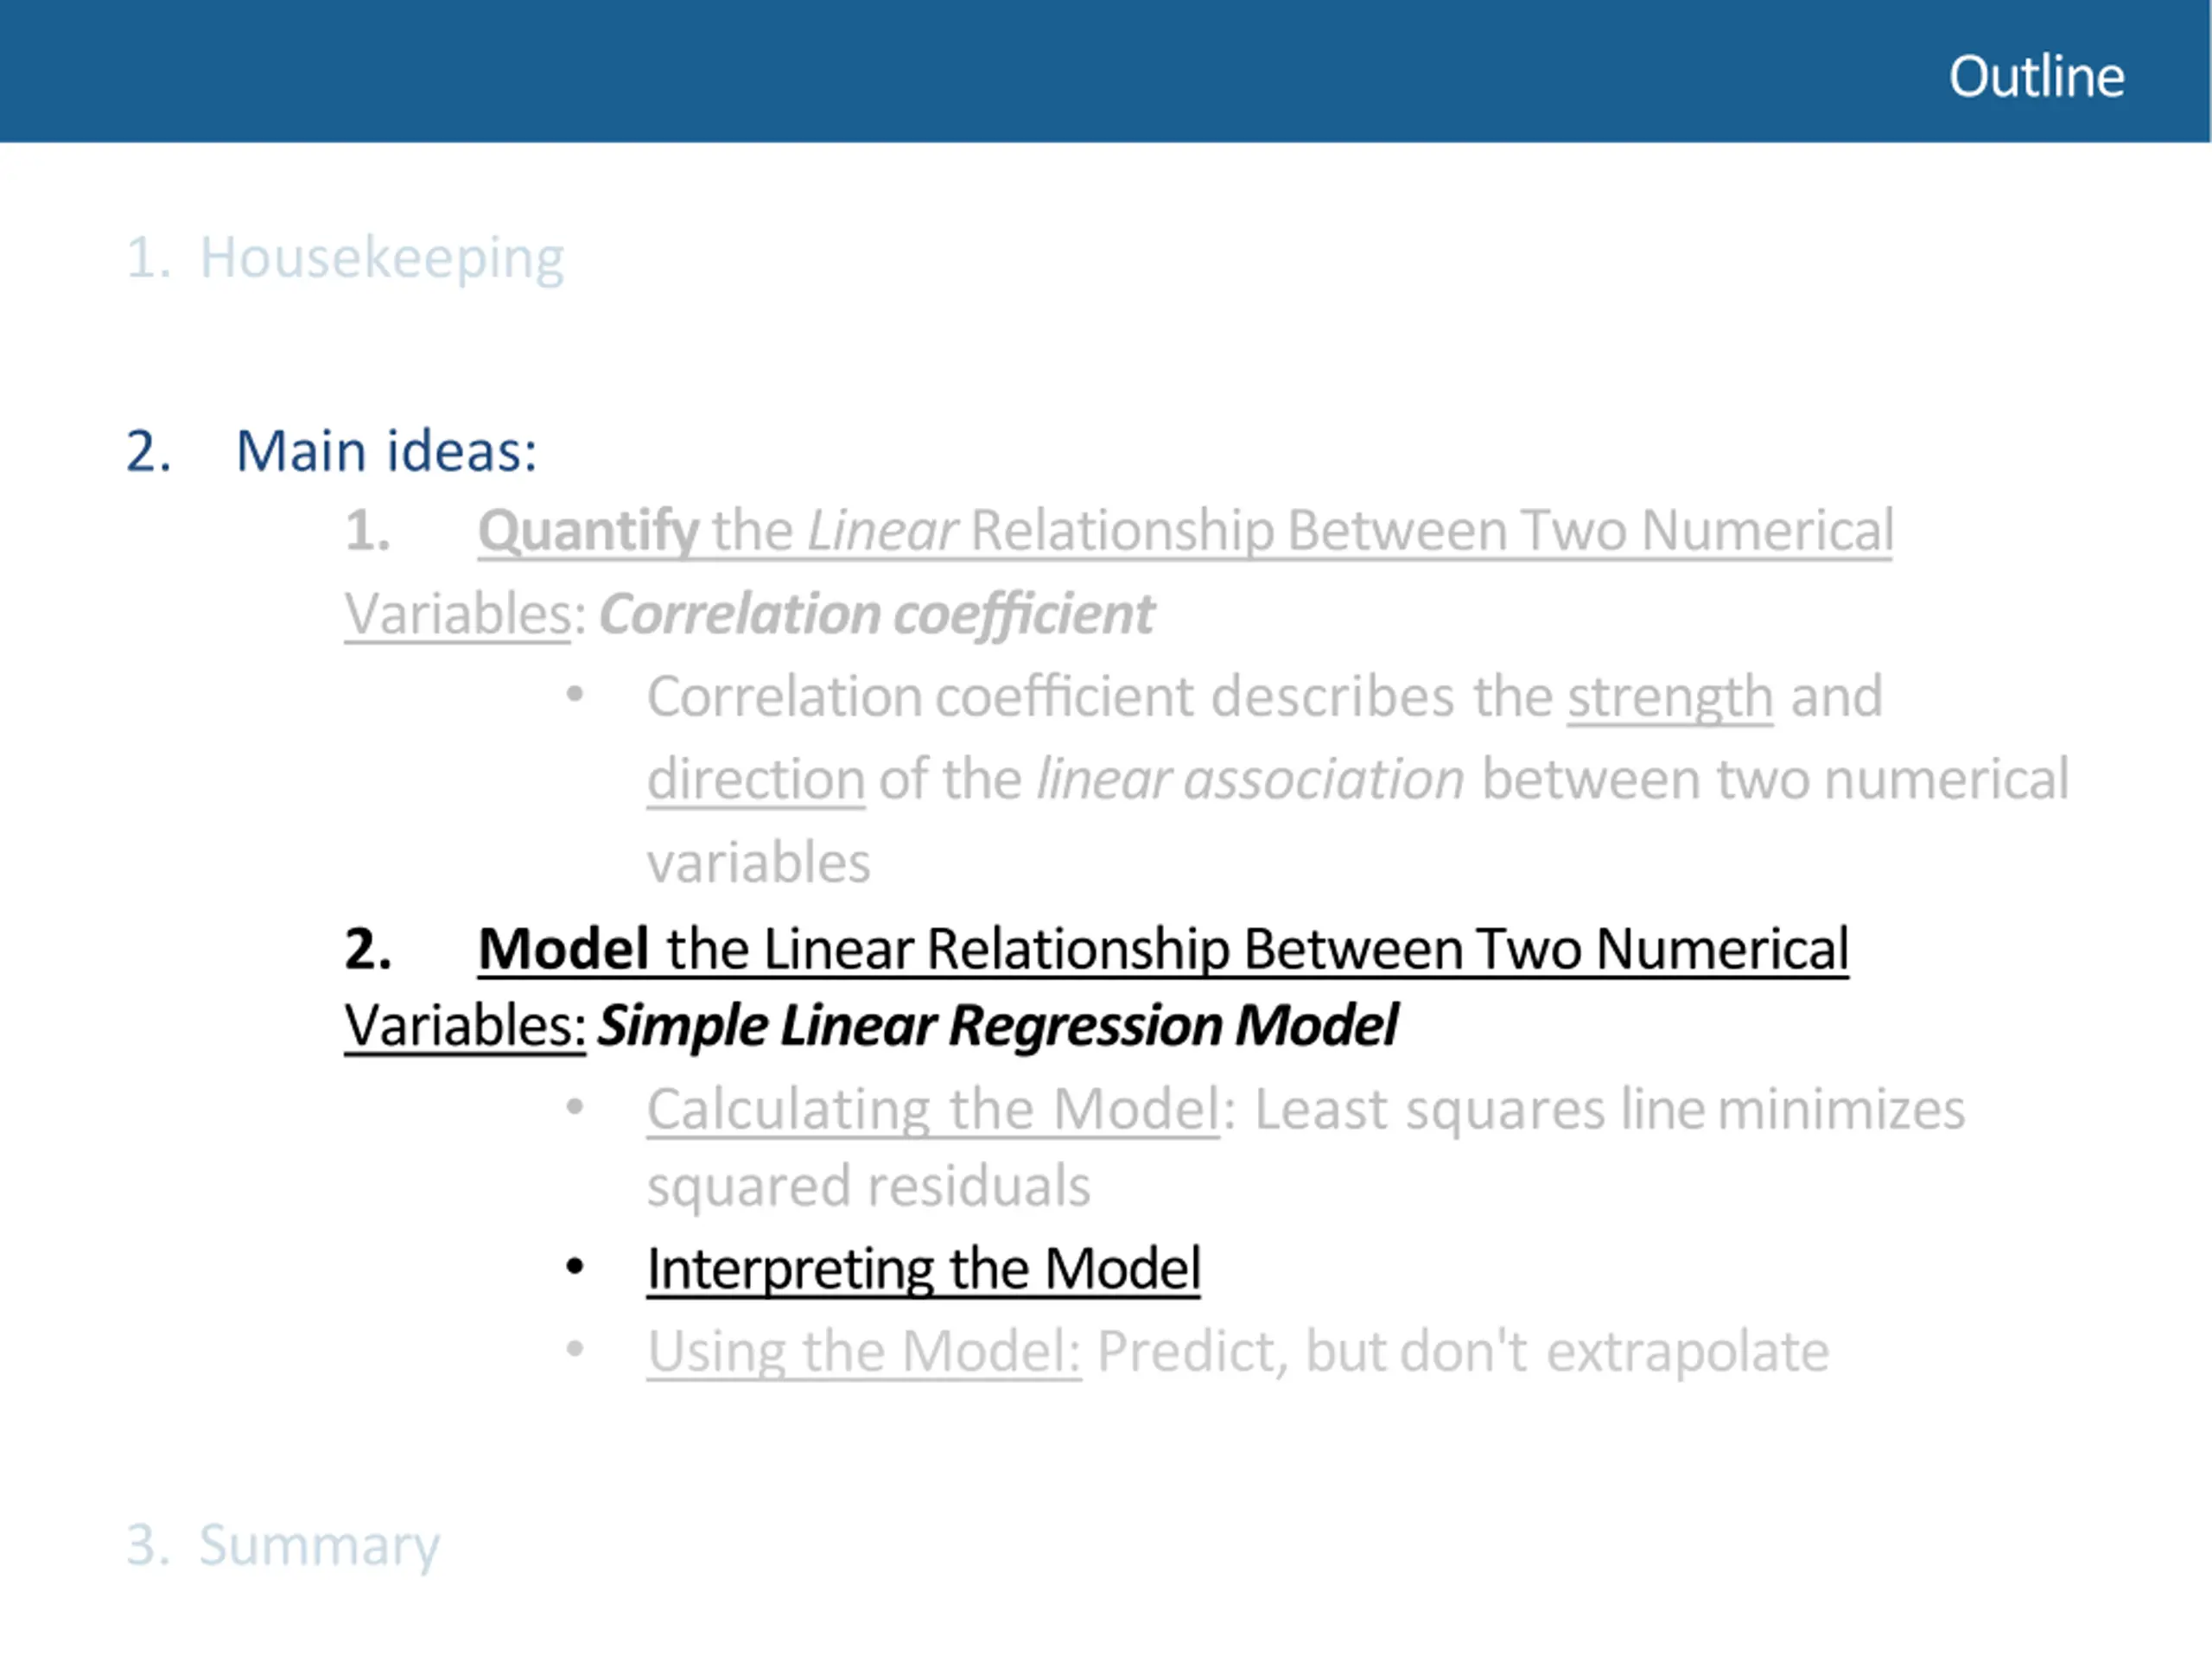Click Simple Linear Regression Model text
This screenshot has width=2212, height=1661.
(997, 1026)
